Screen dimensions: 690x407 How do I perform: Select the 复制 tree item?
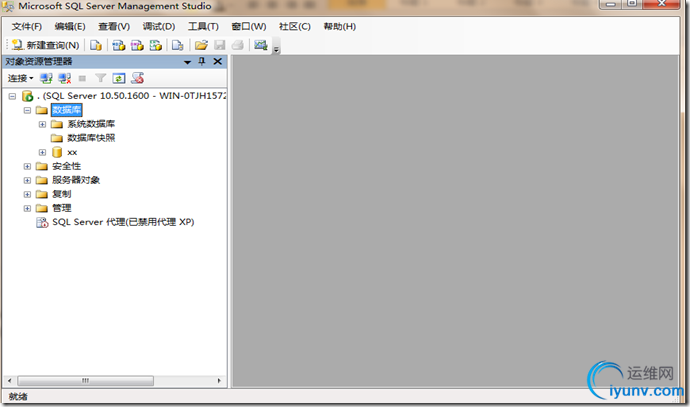pos(62,194)
